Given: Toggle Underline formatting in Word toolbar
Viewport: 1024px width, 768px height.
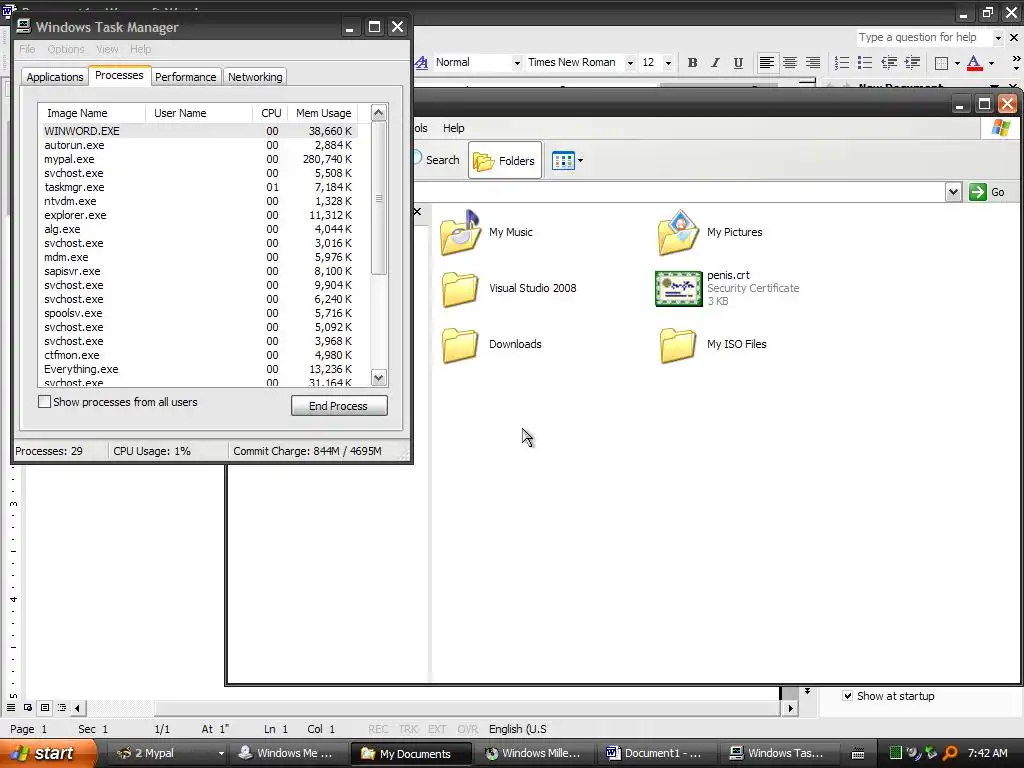Looking at the screenshot, I should [x=738, y=63].
